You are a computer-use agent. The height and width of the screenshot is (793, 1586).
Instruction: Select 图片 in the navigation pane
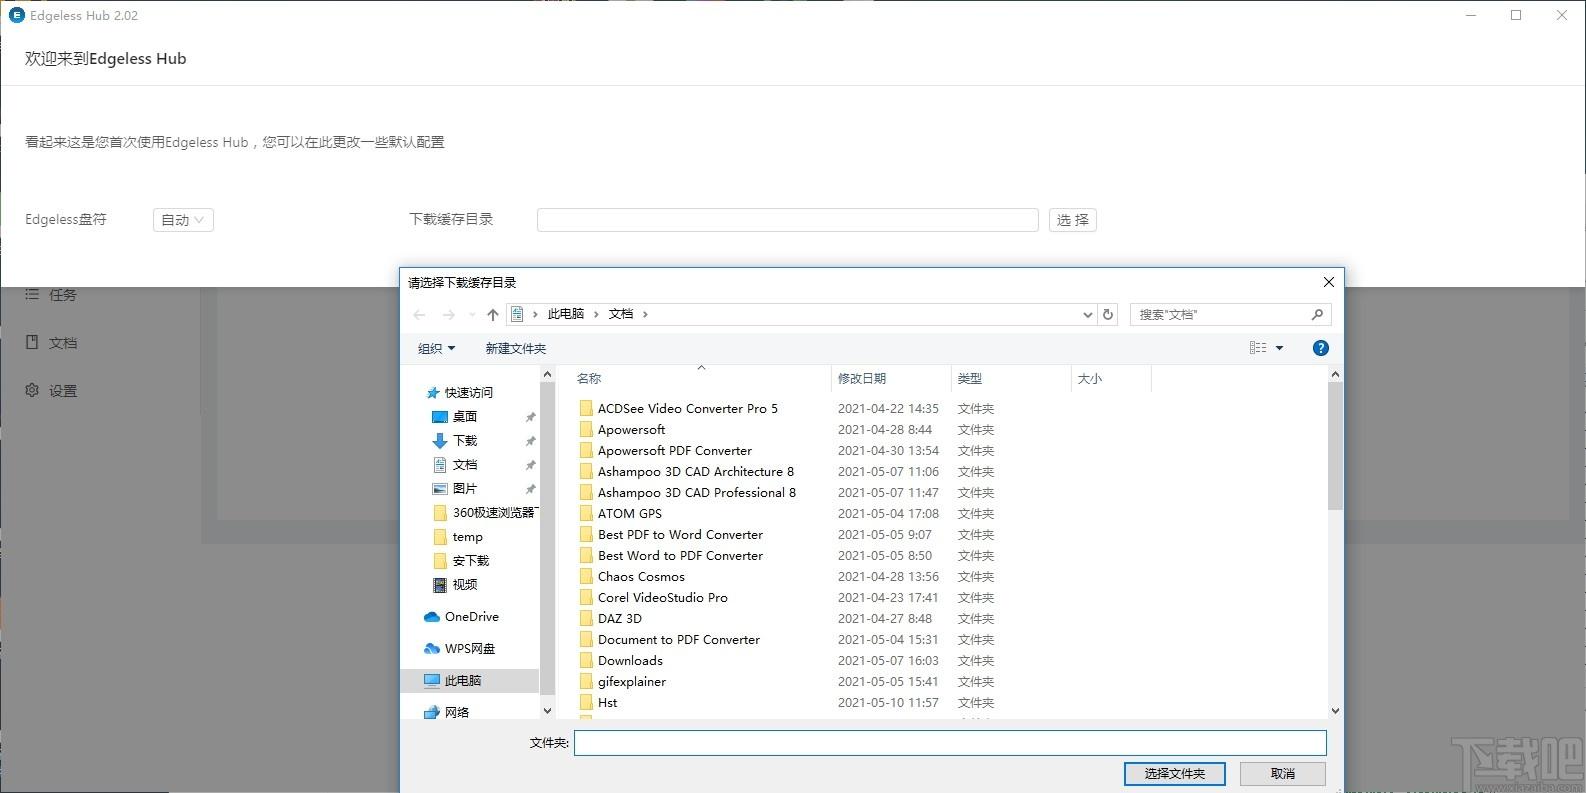click(465, 488)
